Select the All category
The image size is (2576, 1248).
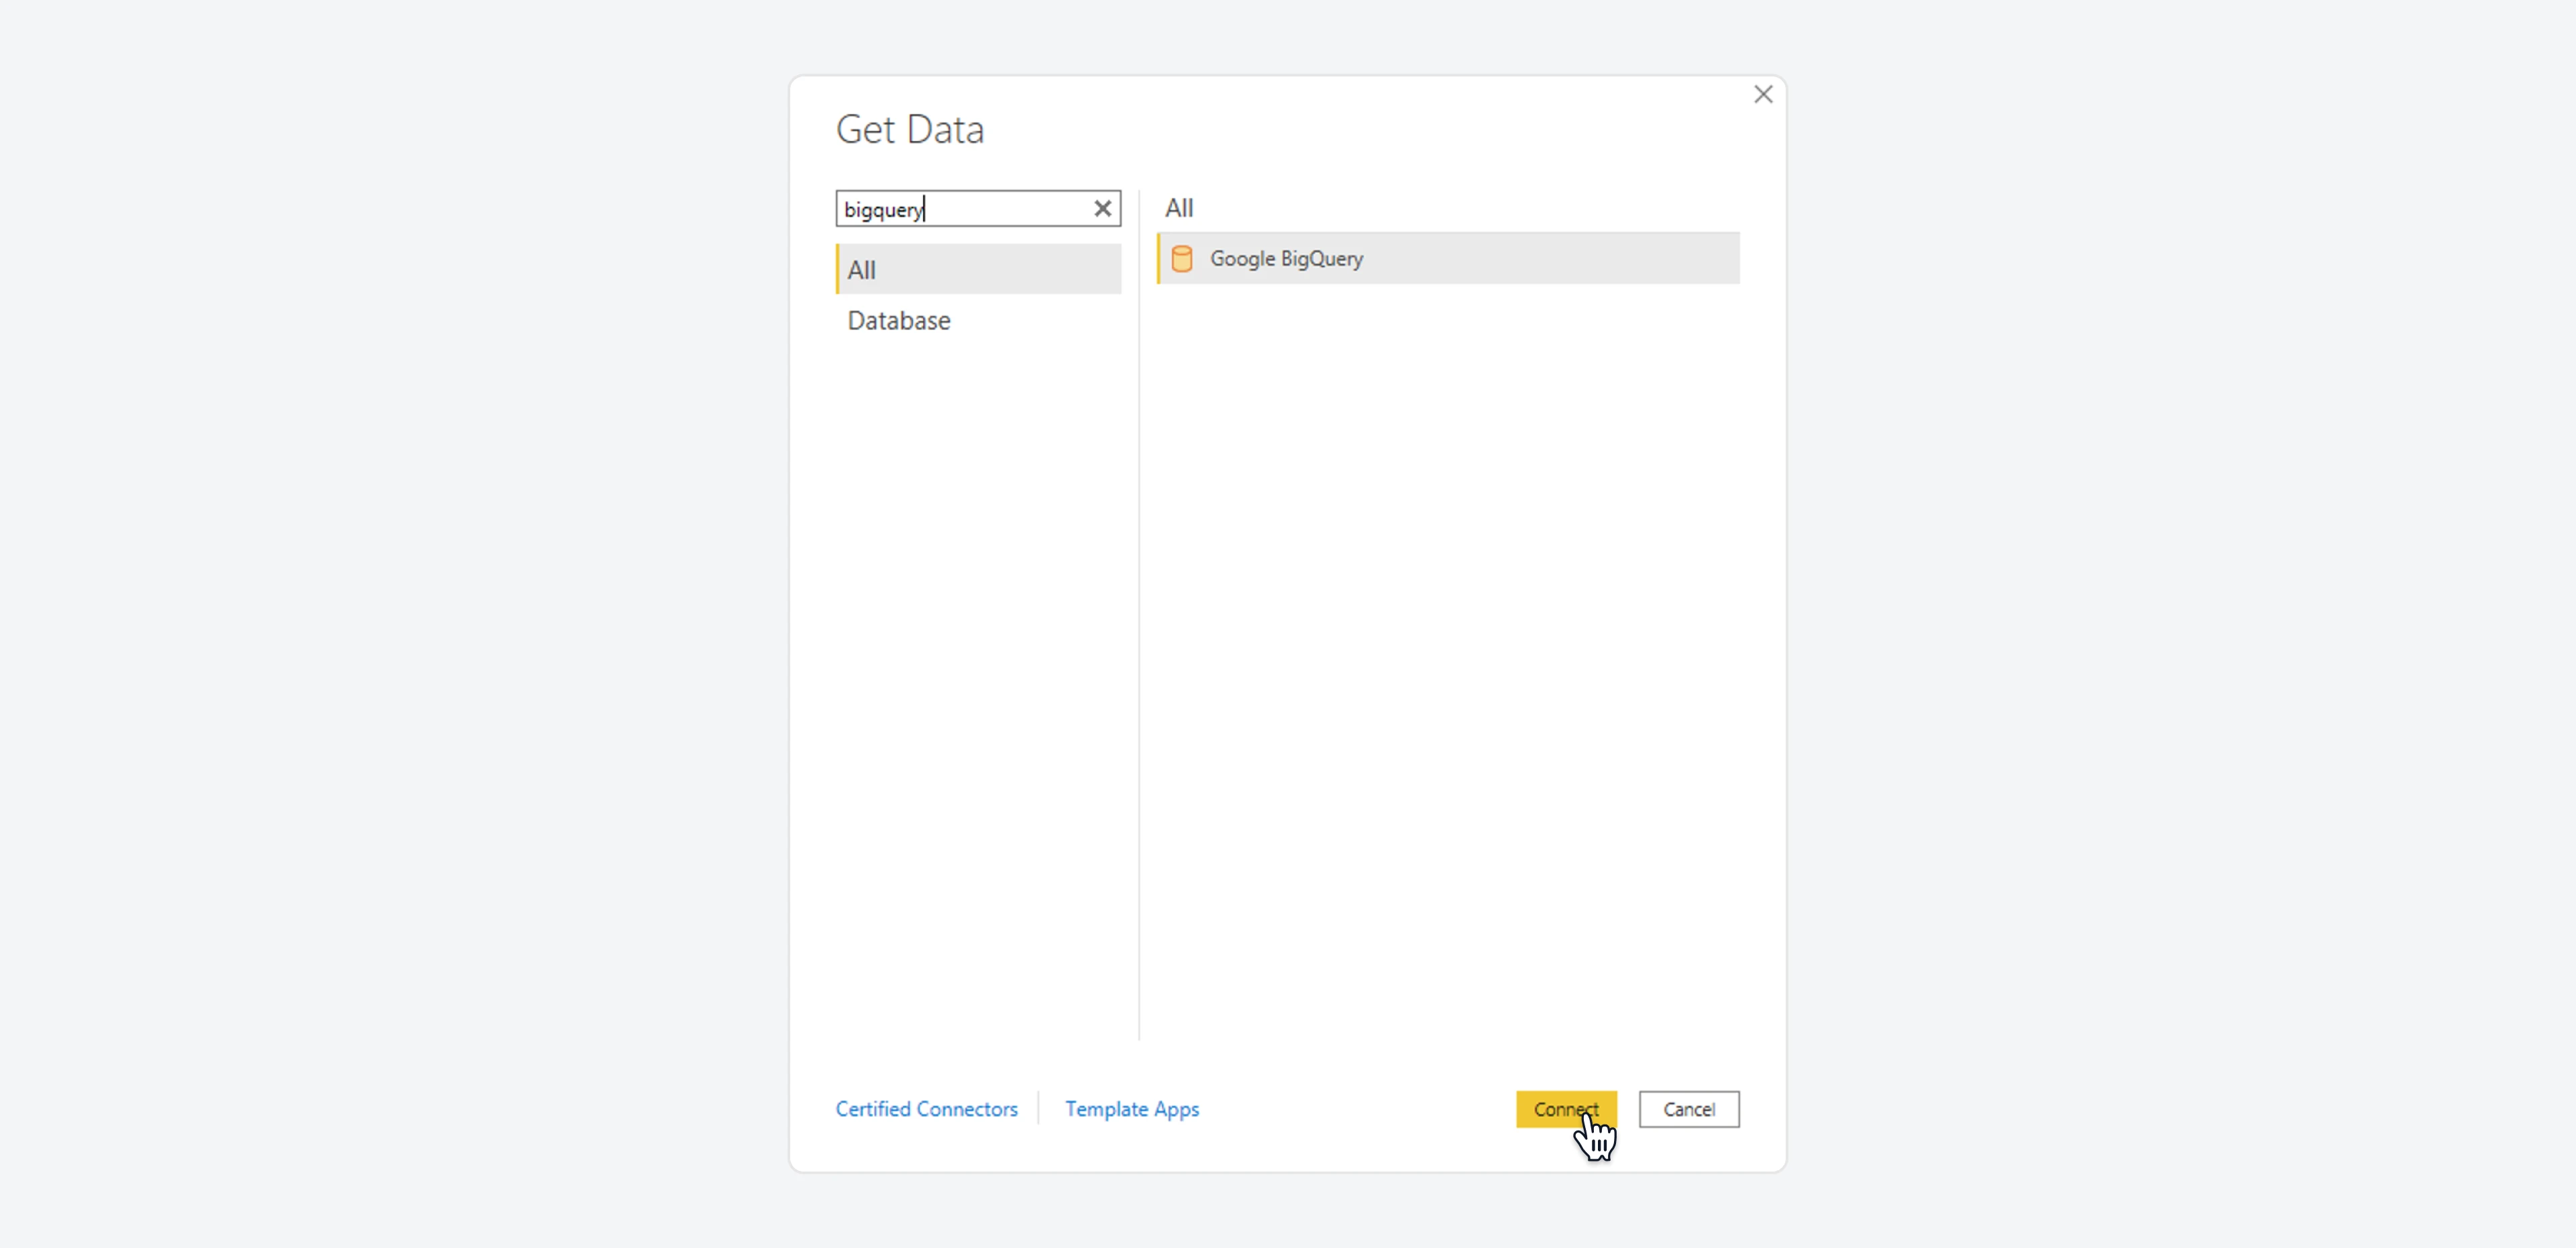(978, 269)
